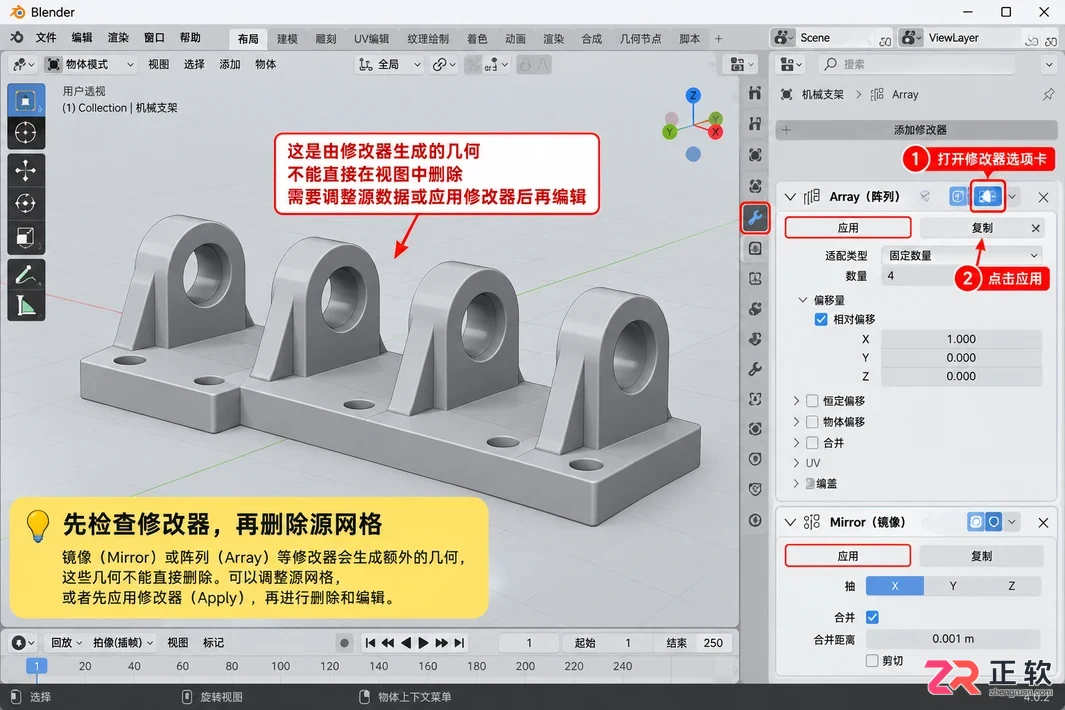The image size is (1065, 710).
Task: Enable Array 合并 checkbox
Action: (x=812, y=443)
